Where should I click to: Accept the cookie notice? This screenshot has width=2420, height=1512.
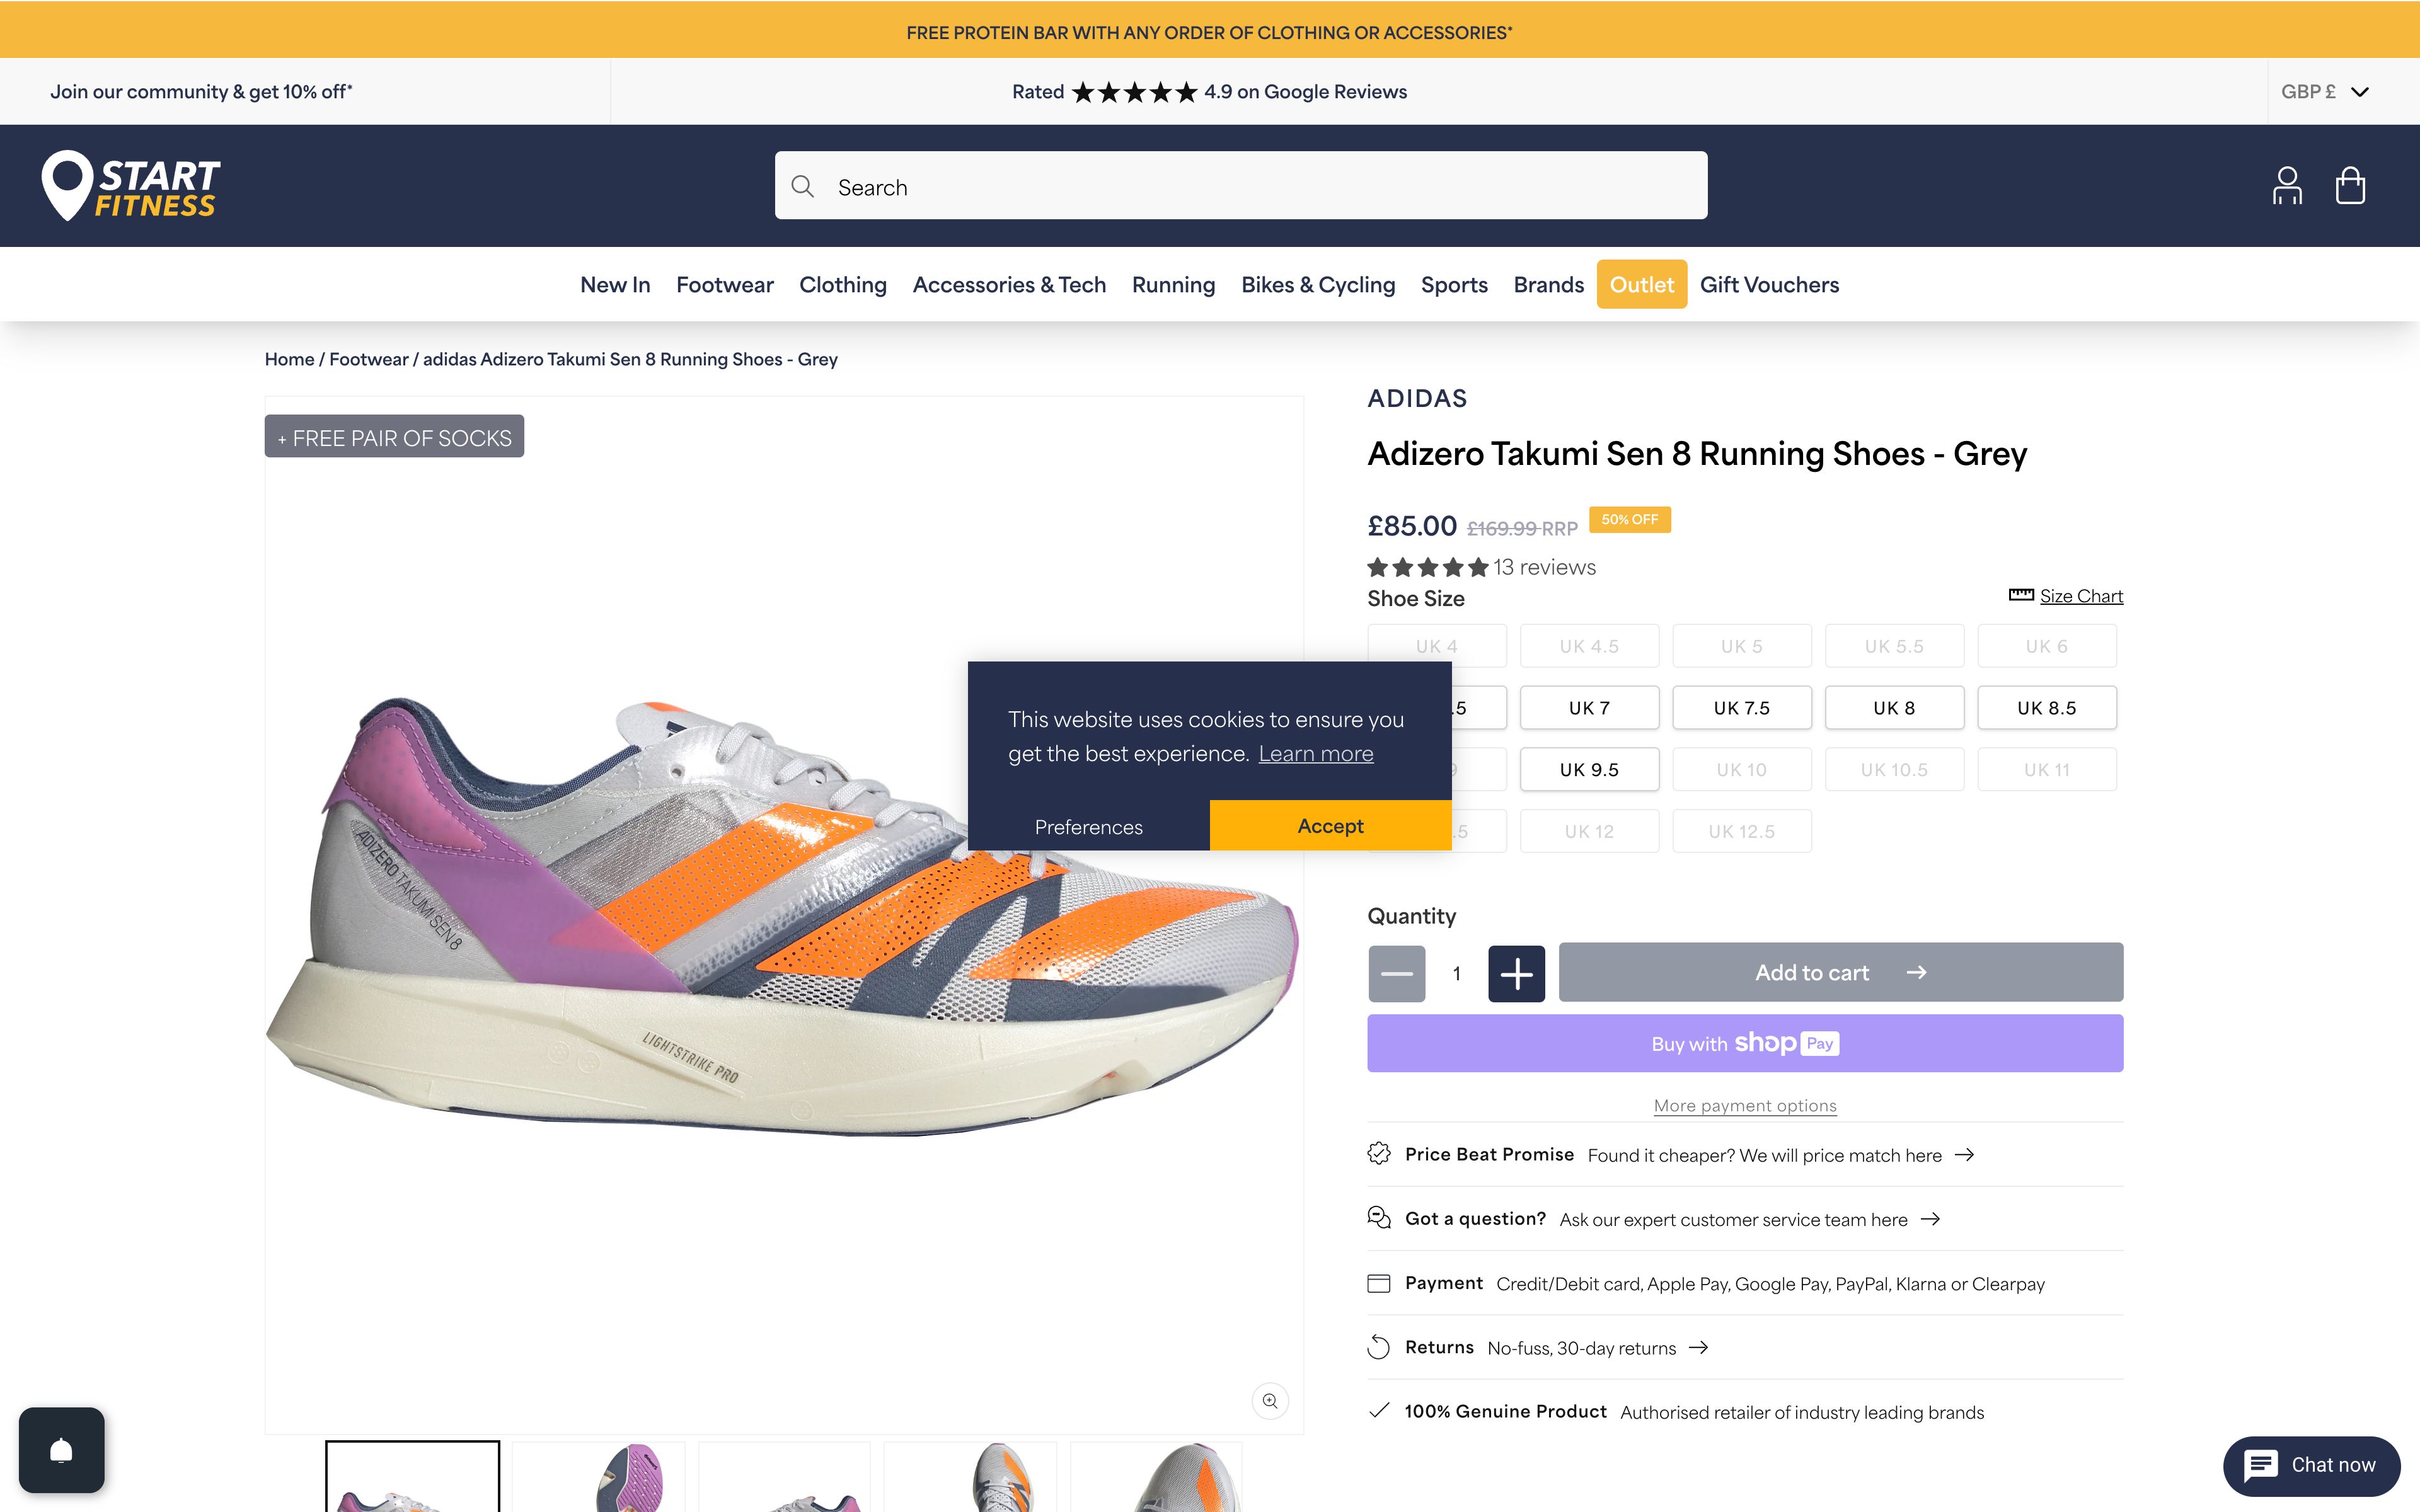click(1330, 825)
